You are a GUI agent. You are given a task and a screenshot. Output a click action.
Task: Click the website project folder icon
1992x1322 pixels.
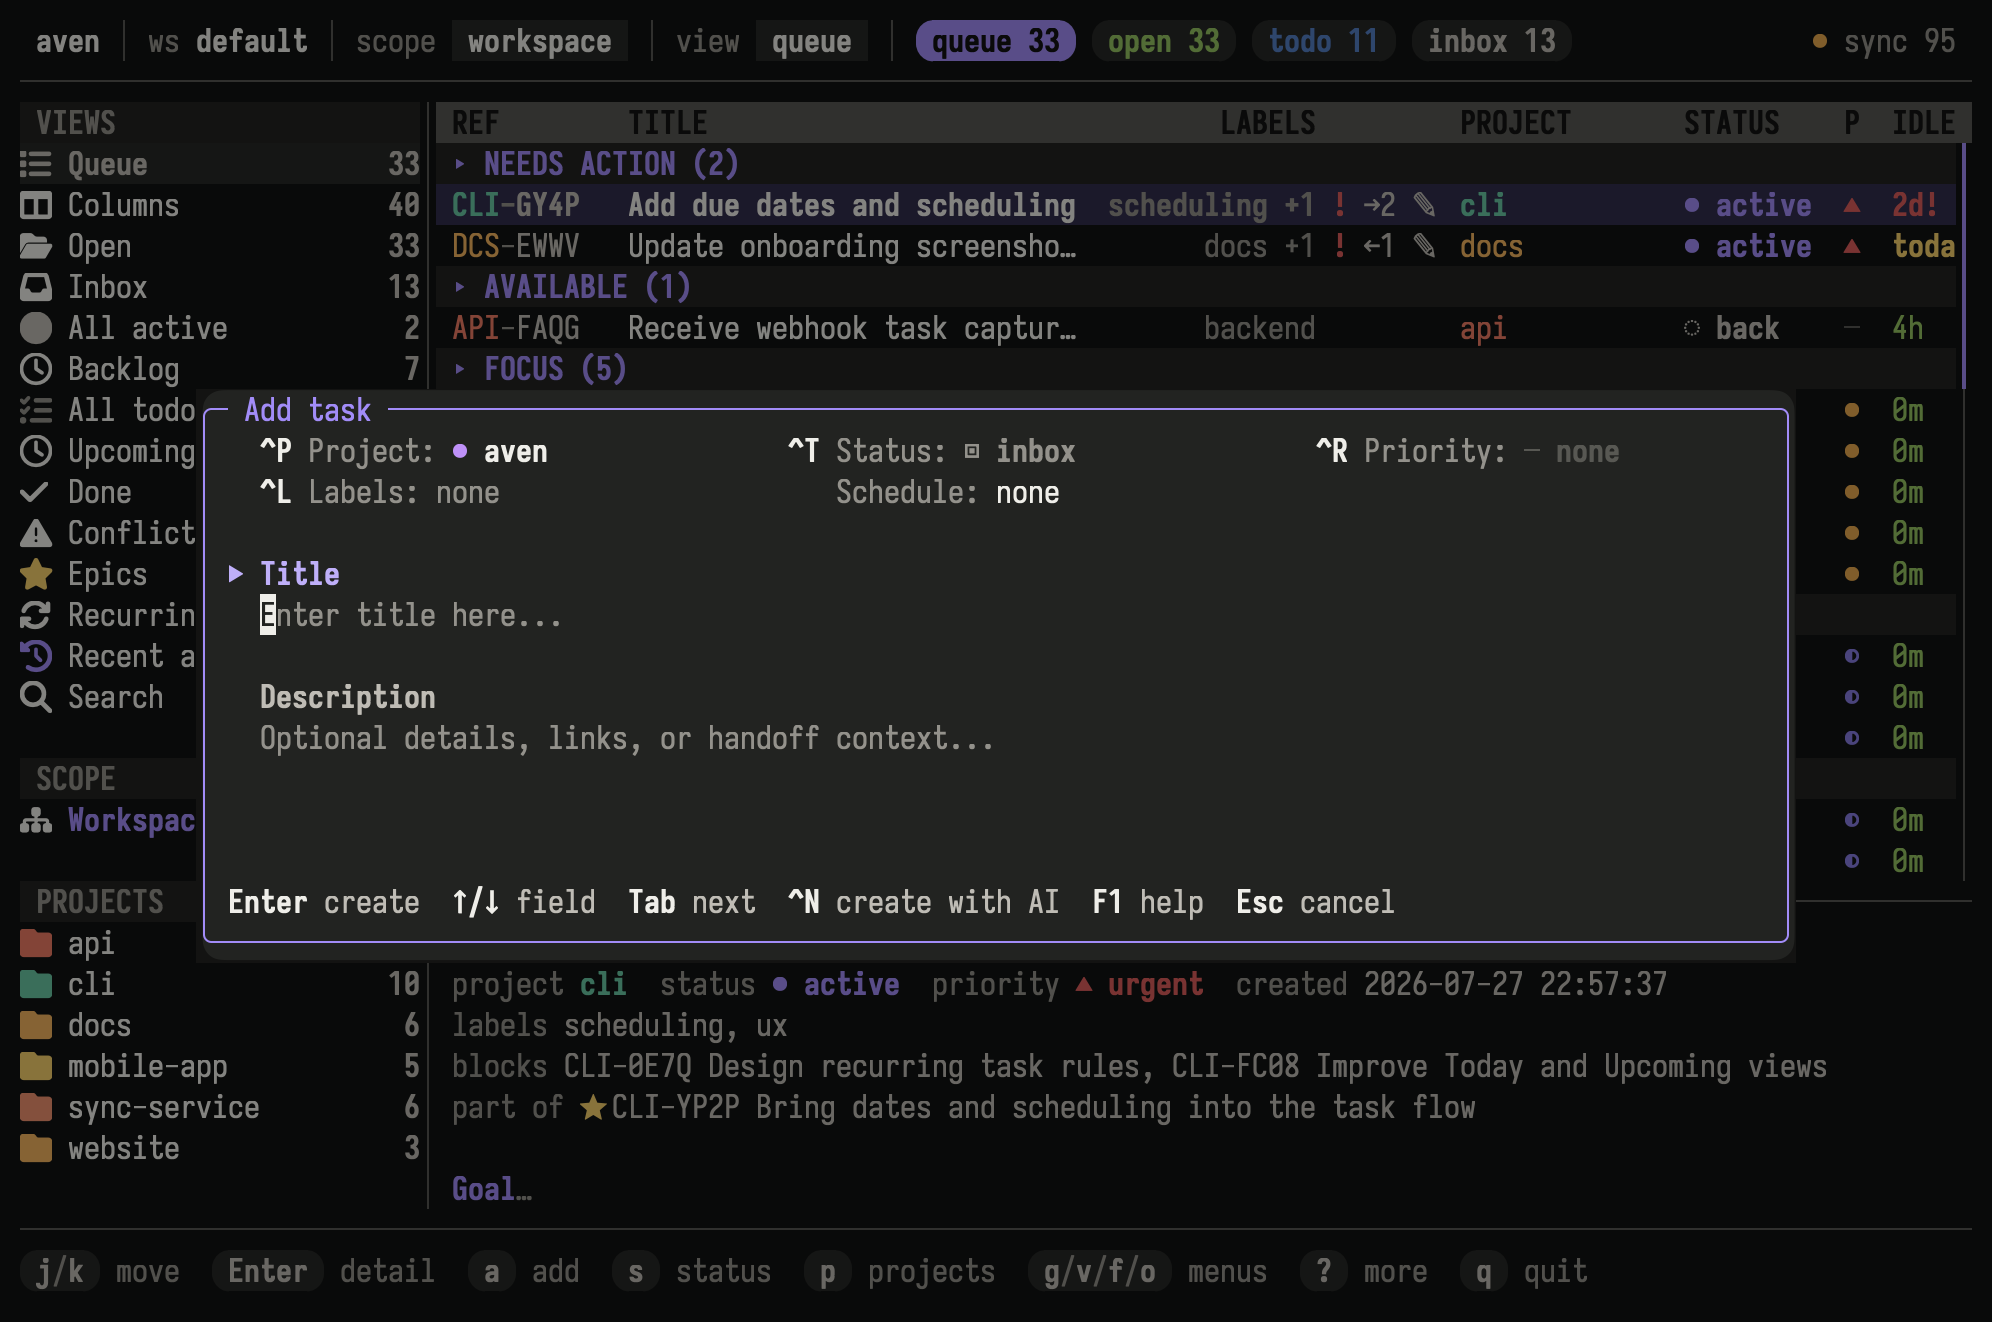(36, 1148)
